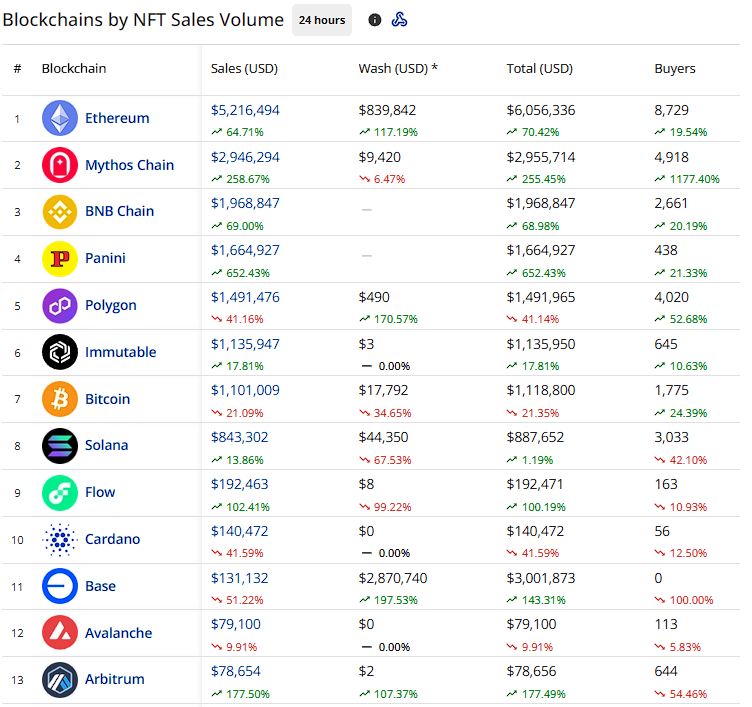Open the Panini blockchain link
752x707 pixels.
tap(105, 258)
